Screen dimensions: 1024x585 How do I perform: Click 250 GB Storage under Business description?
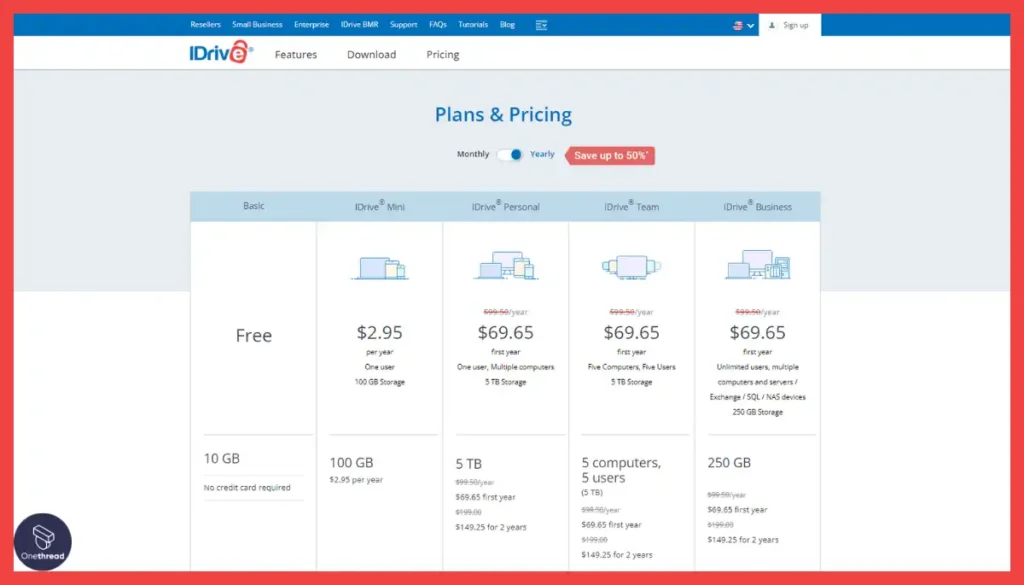pos(758,412)
